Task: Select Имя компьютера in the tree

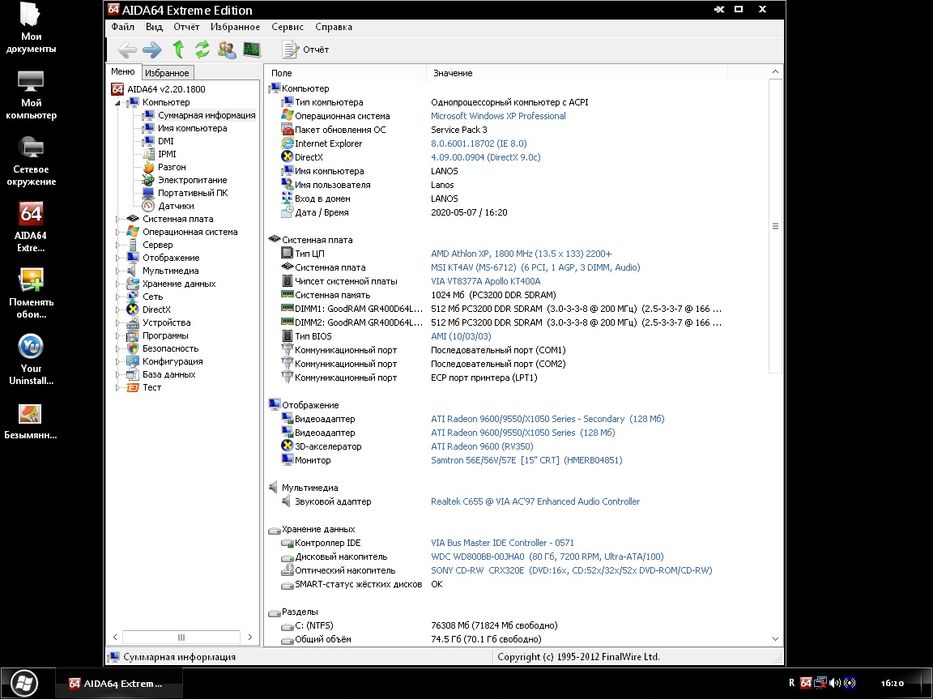Action: (x=192, y=129)
